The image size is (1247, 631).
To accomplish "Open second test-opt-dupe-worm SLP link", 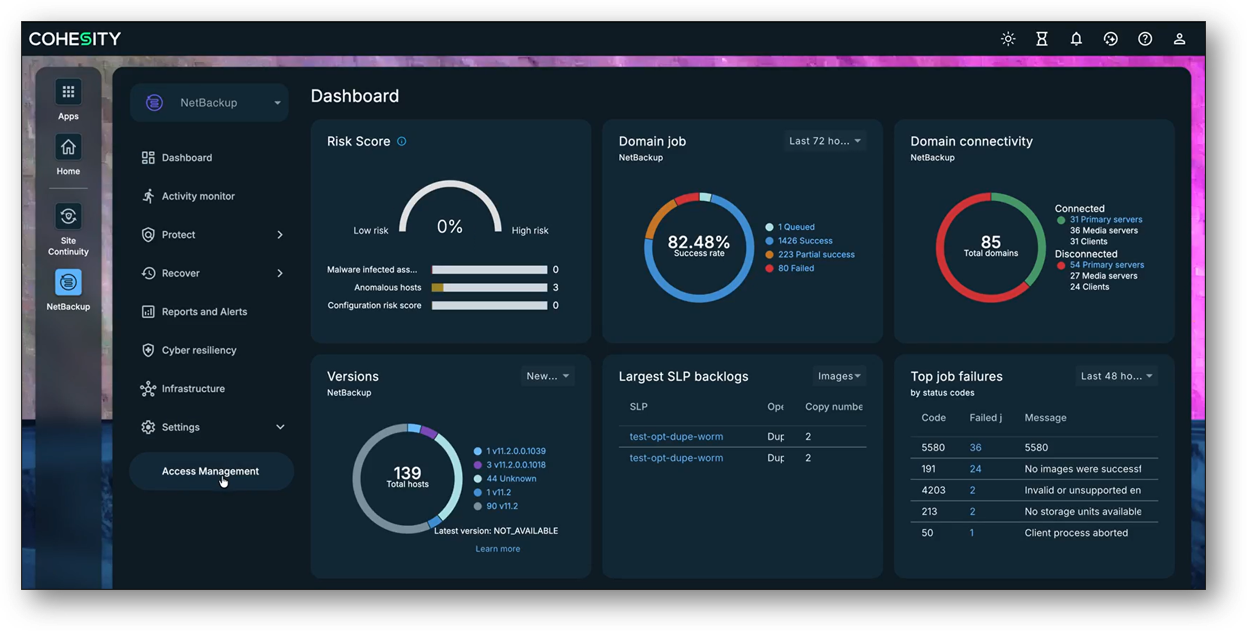I will pos(676,458).
